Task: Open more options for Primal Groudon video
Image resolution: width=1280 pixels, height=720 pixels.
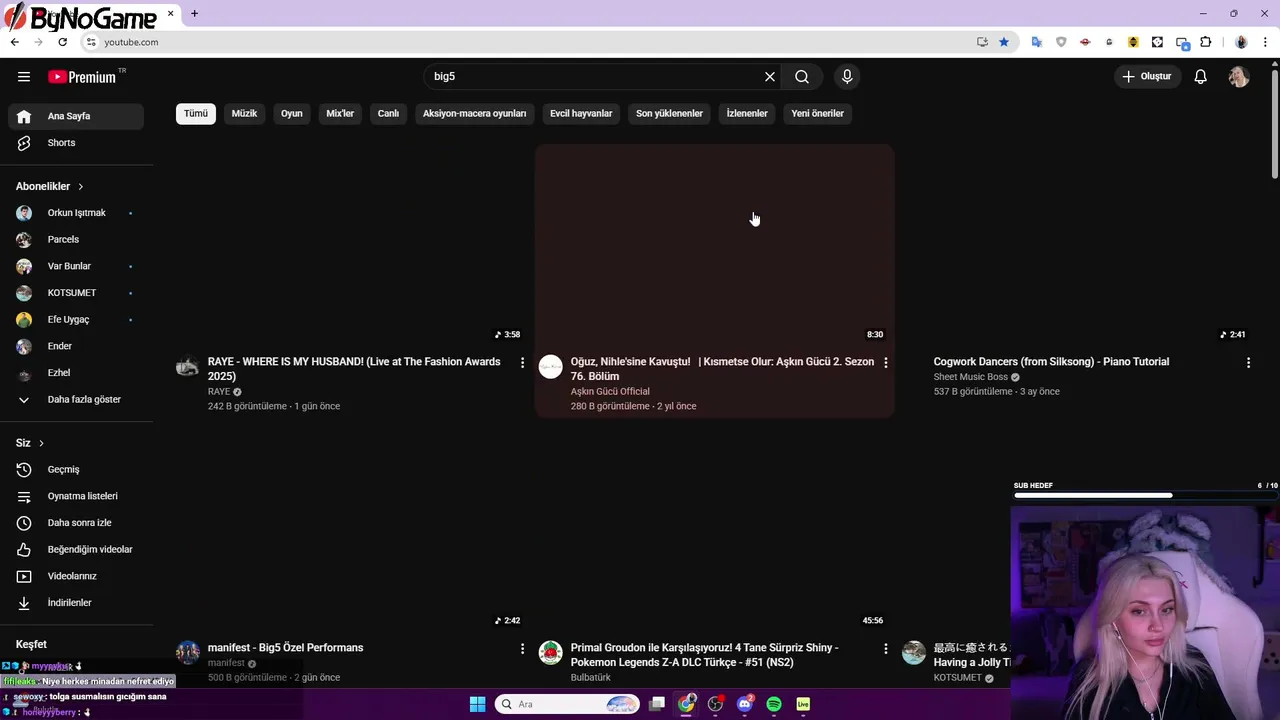Action: point(885,648)
